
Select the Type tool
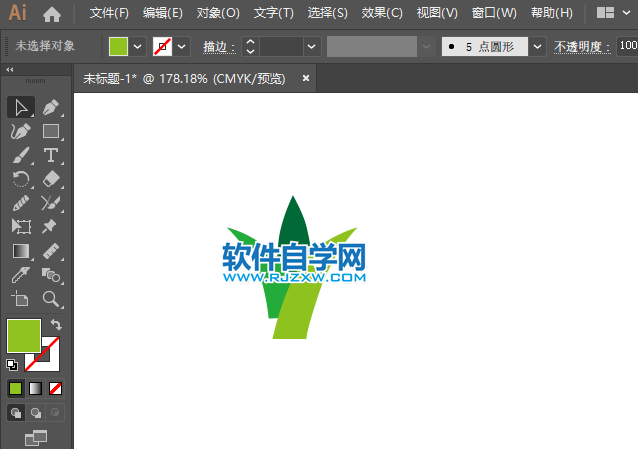coord(51,155)
